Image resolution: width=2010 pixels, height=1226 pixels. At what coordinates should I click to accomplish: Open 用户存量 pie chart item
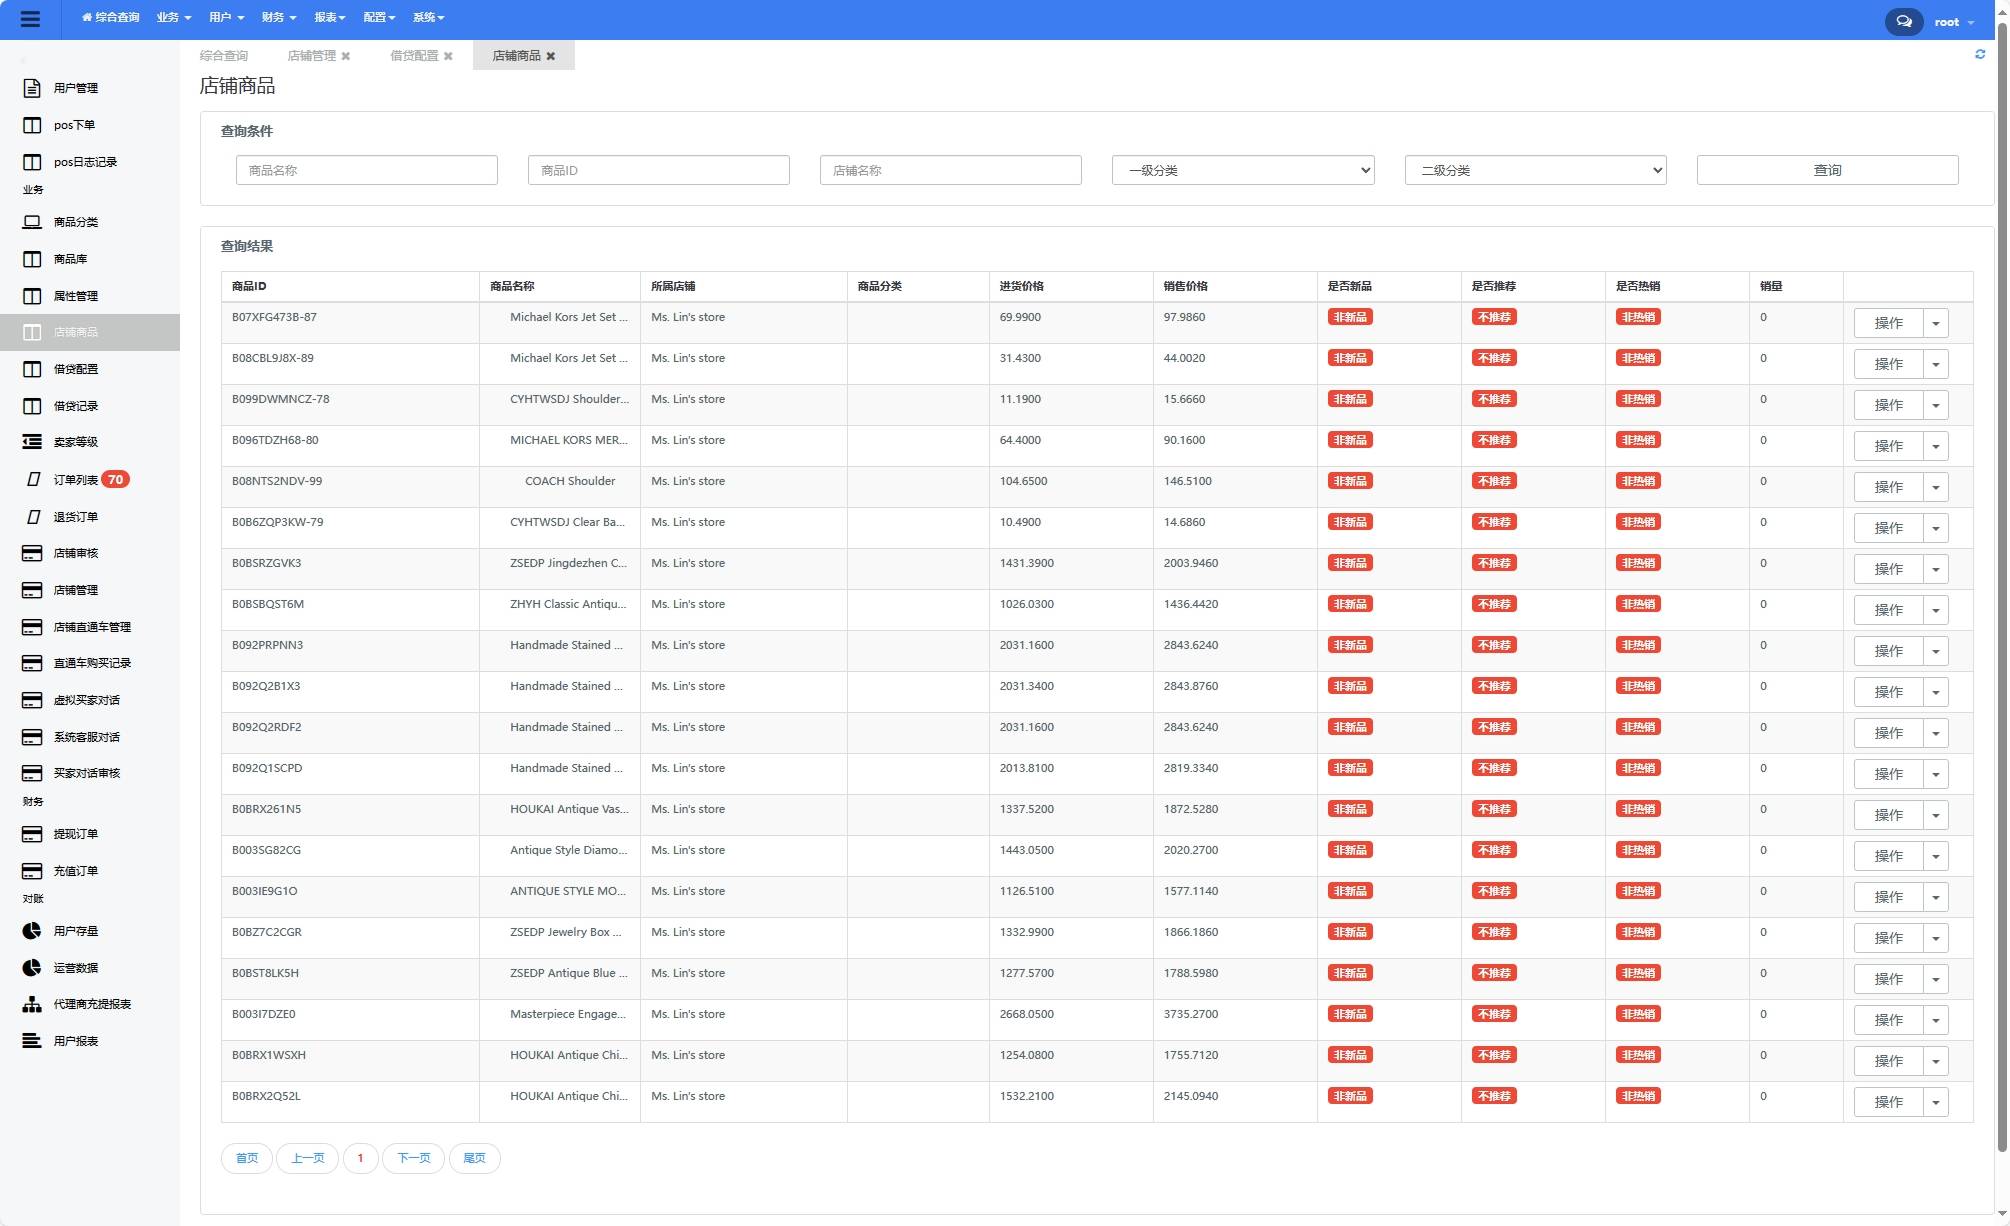[75, 931]
